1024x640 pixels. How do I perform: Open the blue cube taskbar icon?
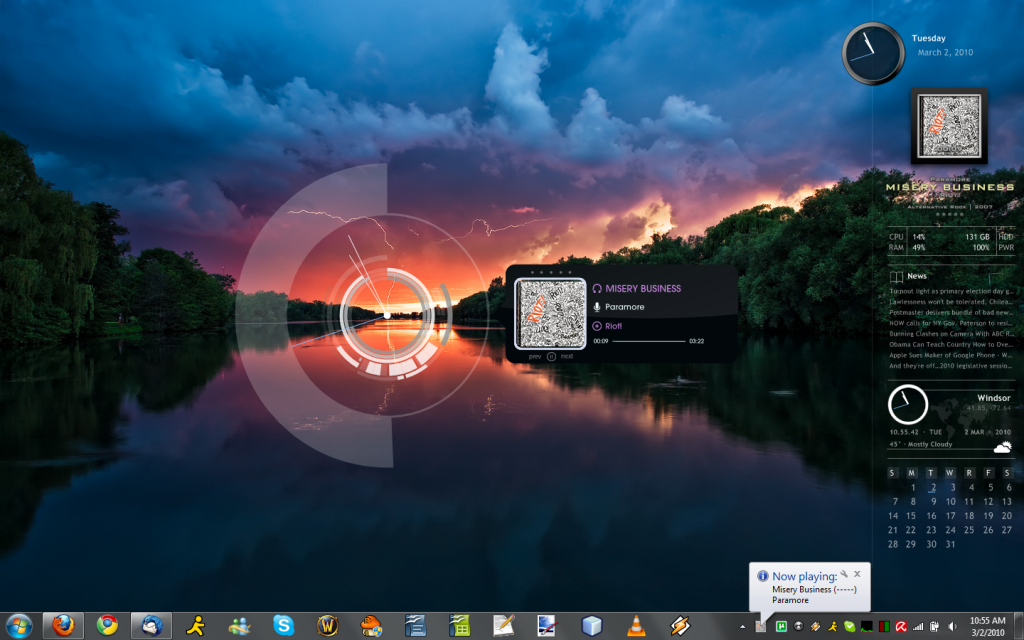point(592,626)
